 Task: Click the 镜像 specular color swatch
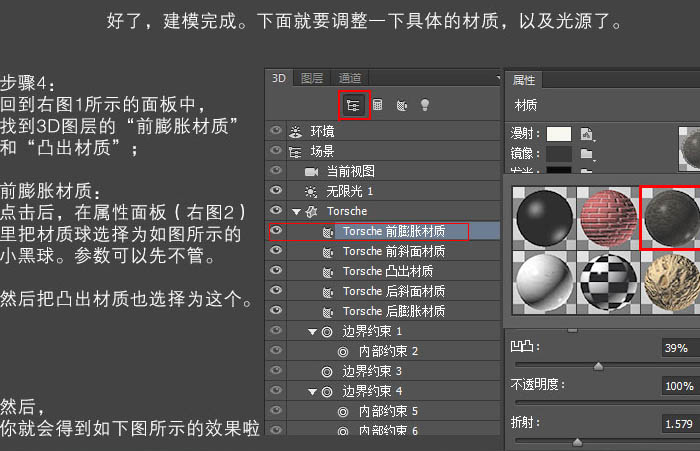[559, 154]
